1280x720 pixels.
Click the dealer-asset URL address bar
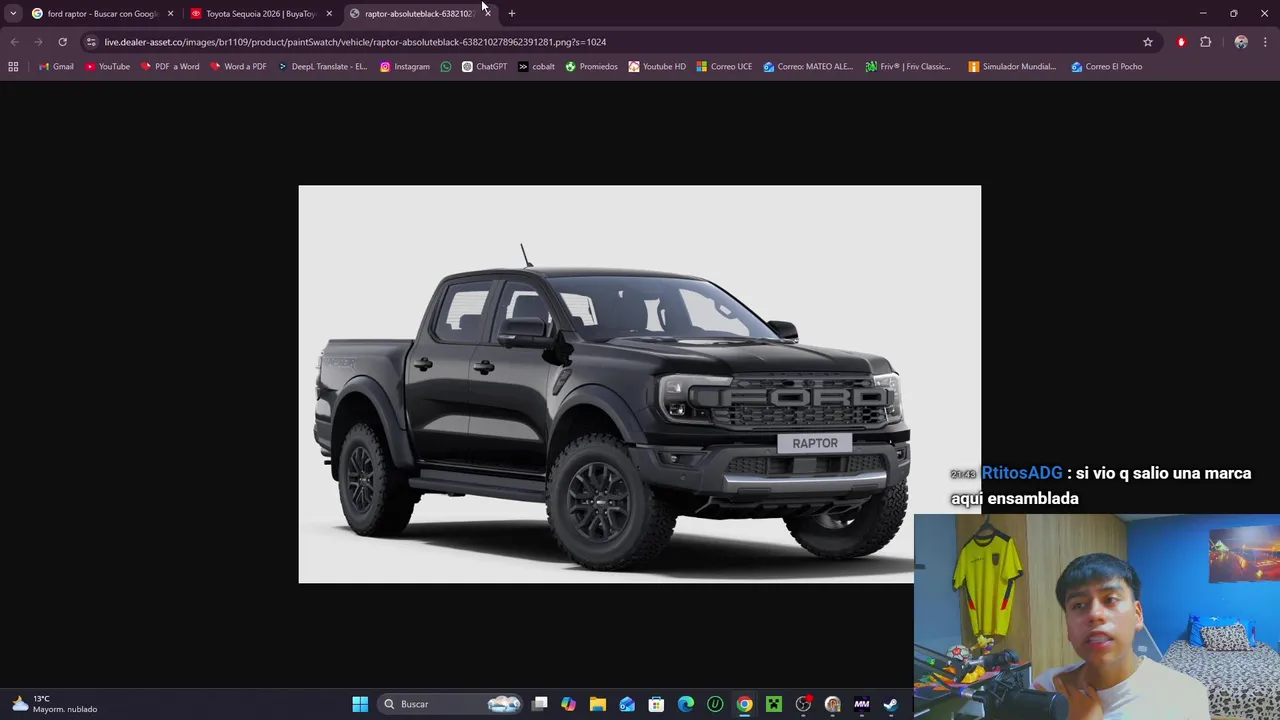[620, 42]
